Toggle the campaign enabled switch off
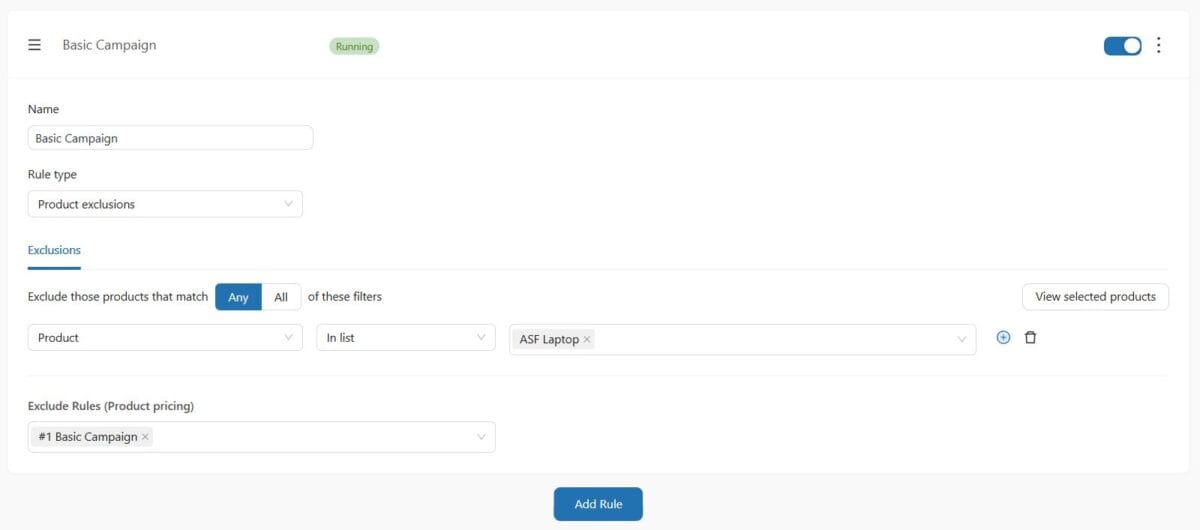The image size is (1200, 530). tap(1122, 46)
